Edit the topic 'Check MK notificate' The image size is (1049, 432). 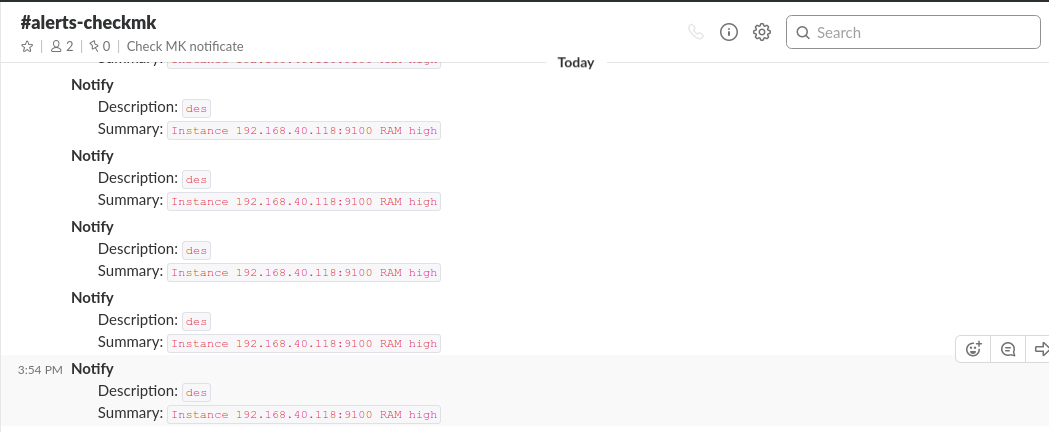pos(185,46)
